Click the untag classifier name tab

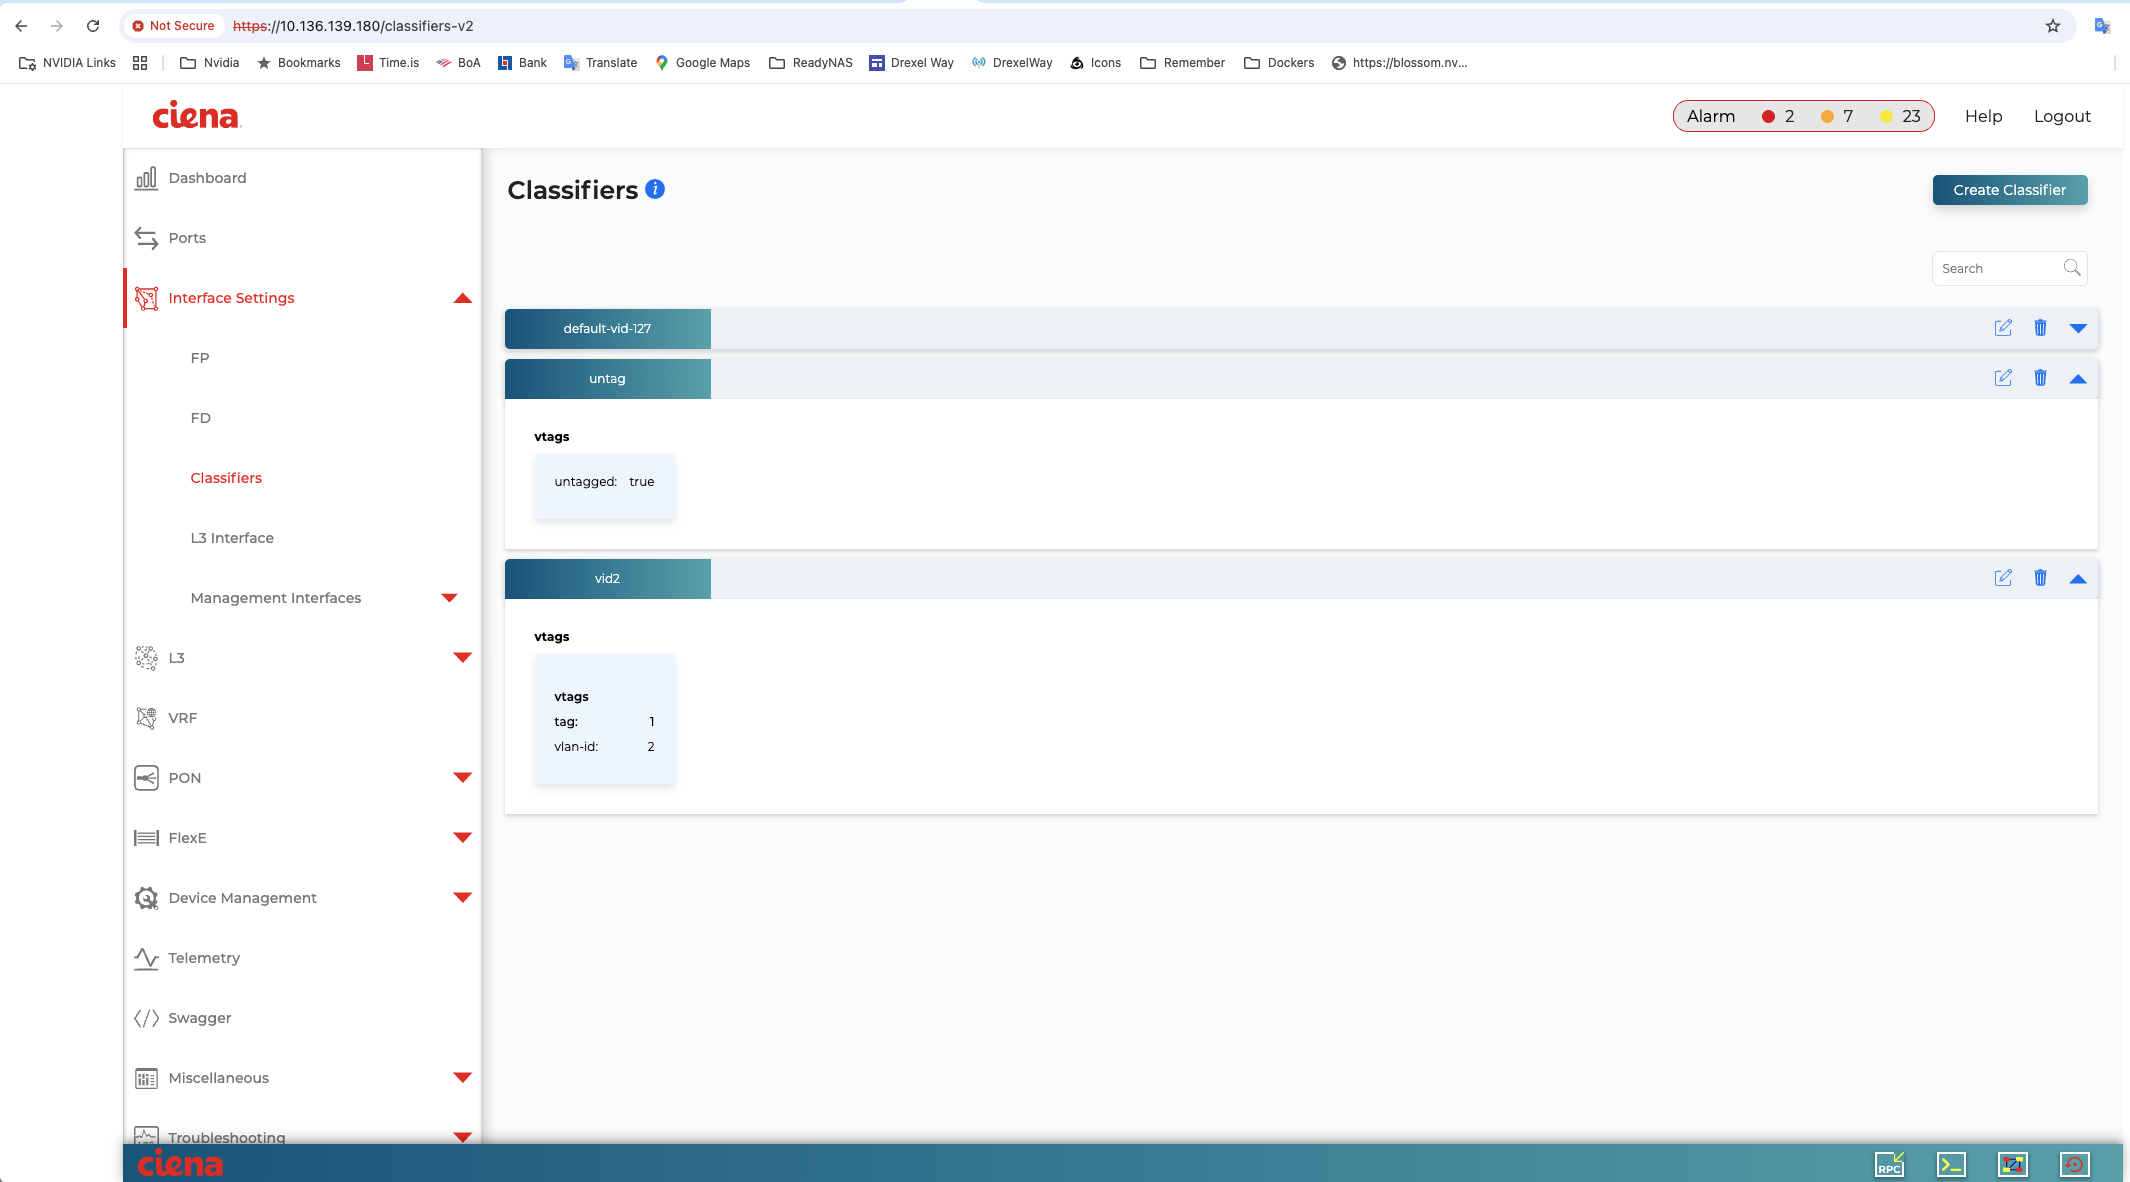point(607,378)
